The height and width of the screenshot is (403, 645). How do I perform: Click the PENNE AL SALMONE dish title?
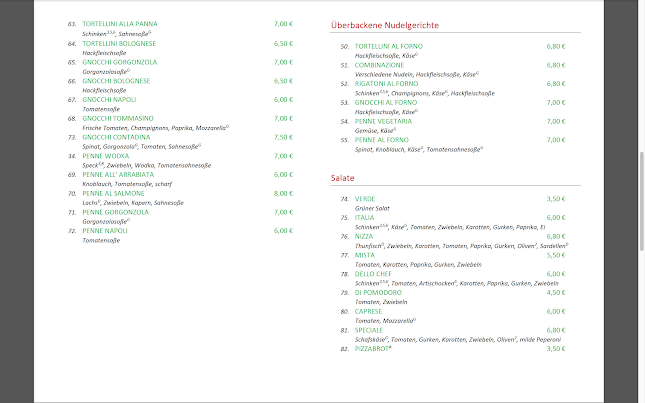(x=113, y=193)
